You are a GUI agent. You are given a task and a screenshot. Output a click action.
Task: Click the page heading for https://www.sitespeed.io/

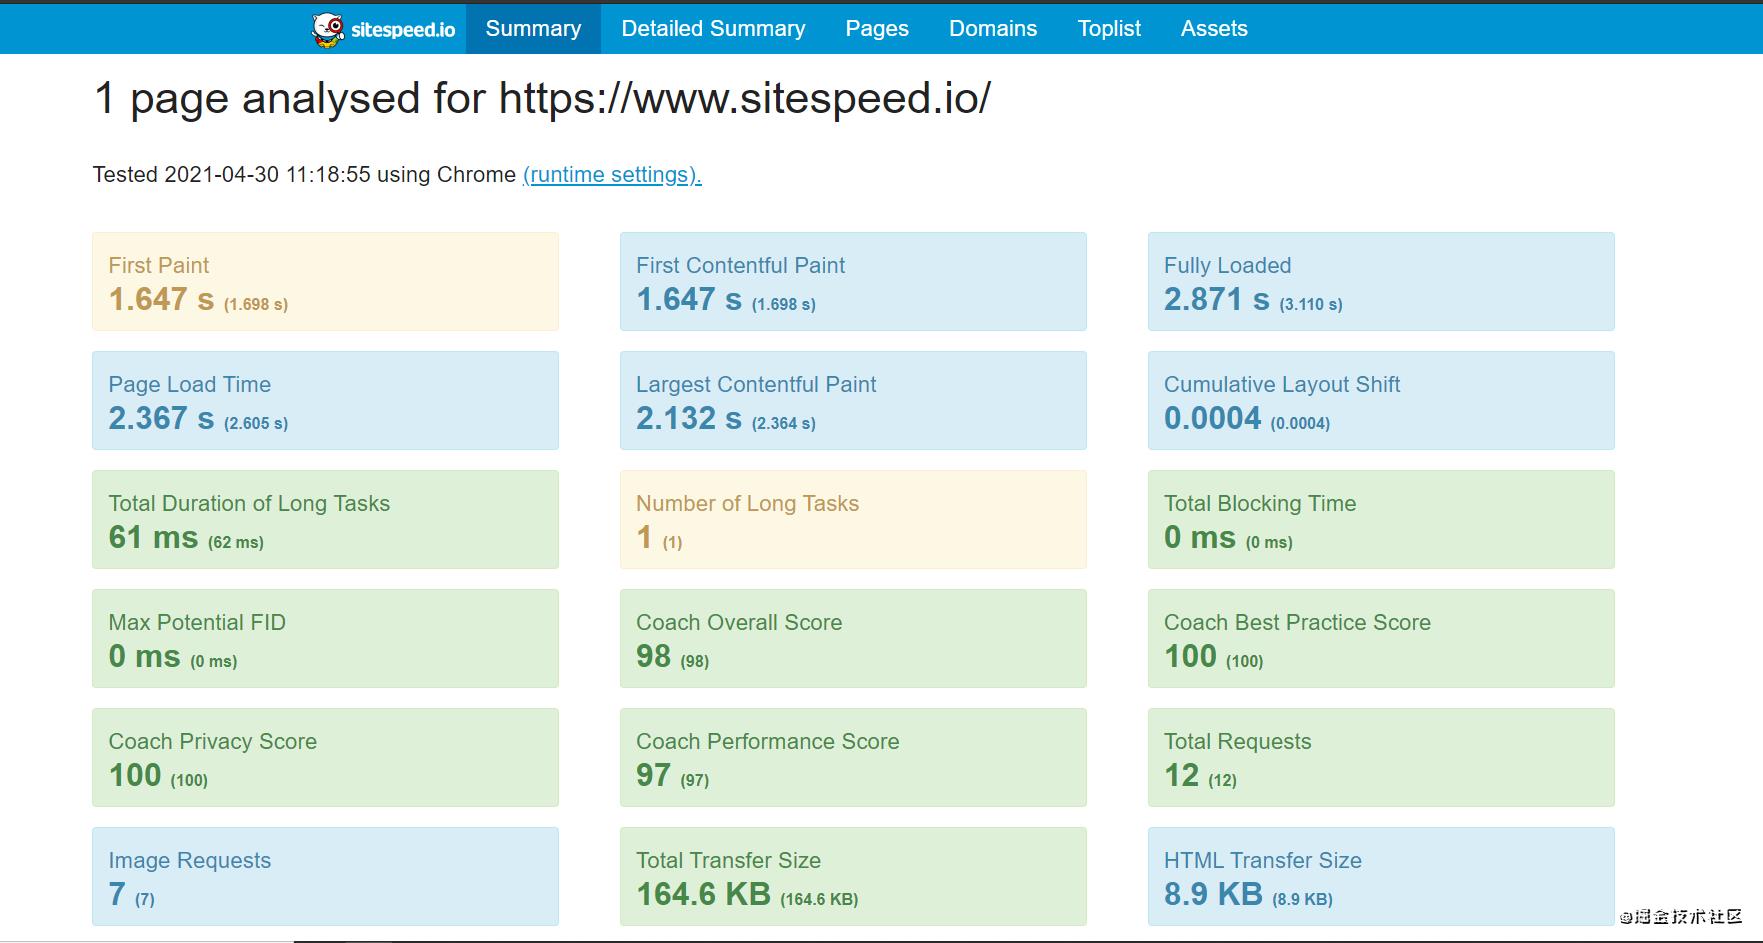tap(542, 99)
